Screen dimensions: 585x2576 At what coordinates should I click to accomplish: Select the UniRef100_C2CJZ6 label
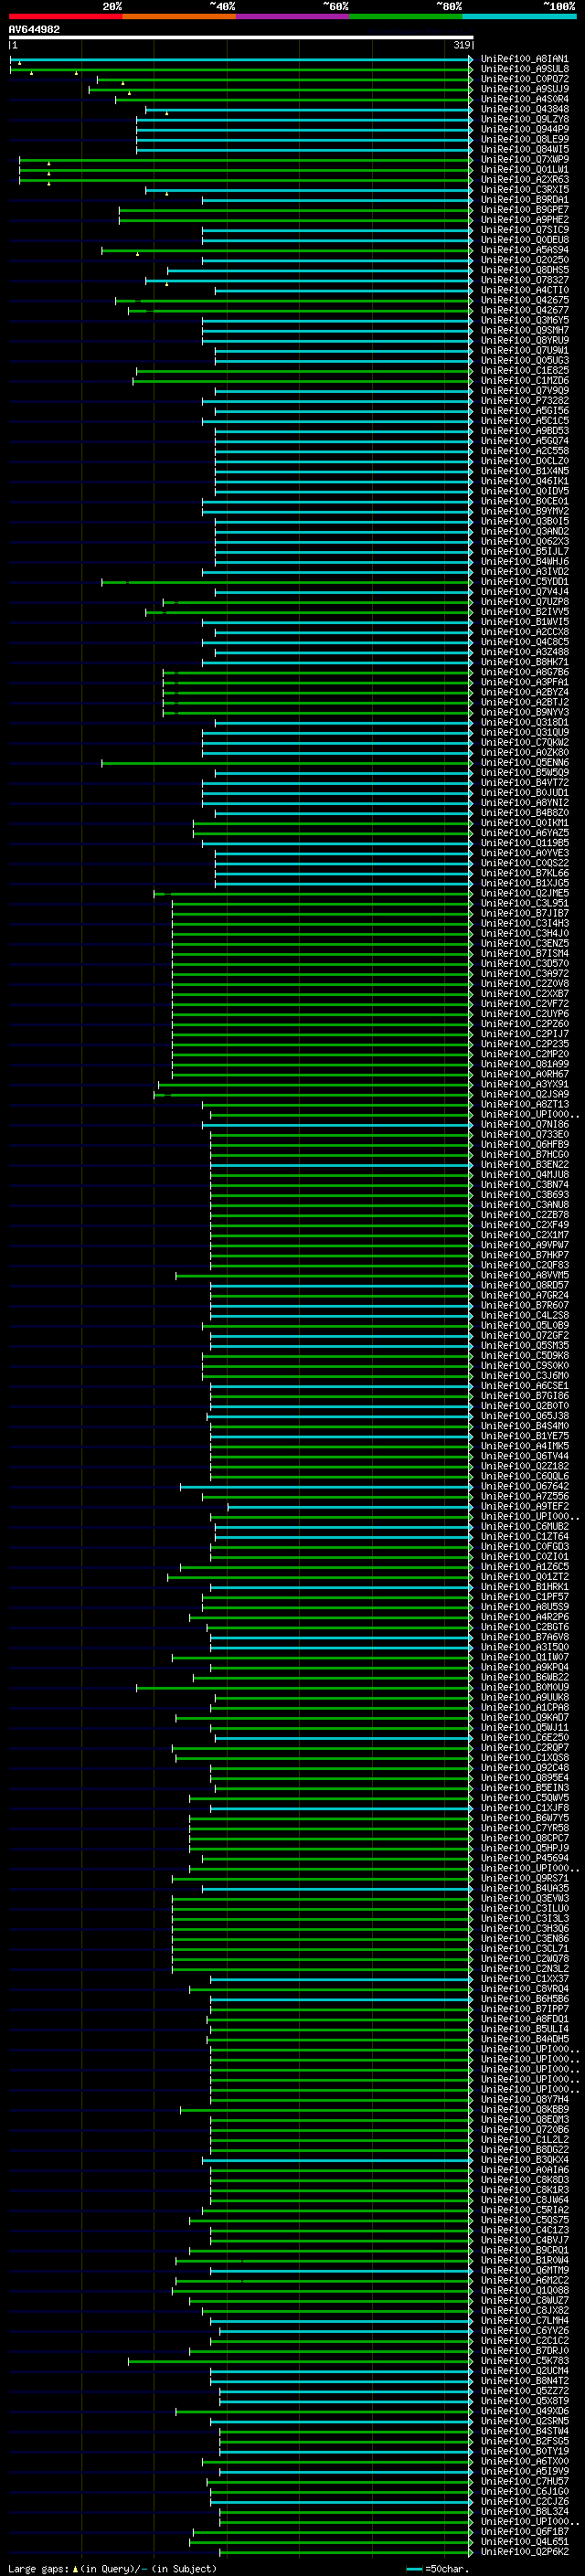pos(524,2501)
